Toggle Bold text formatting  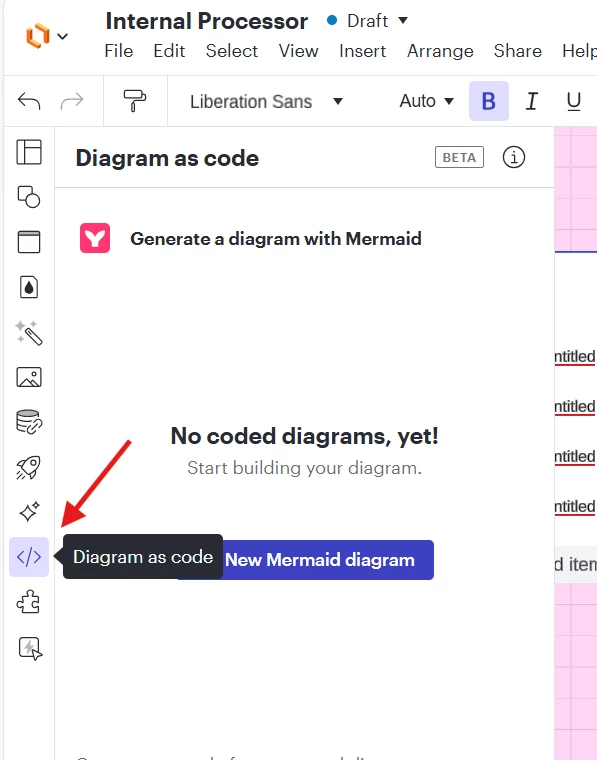point(488,101)
